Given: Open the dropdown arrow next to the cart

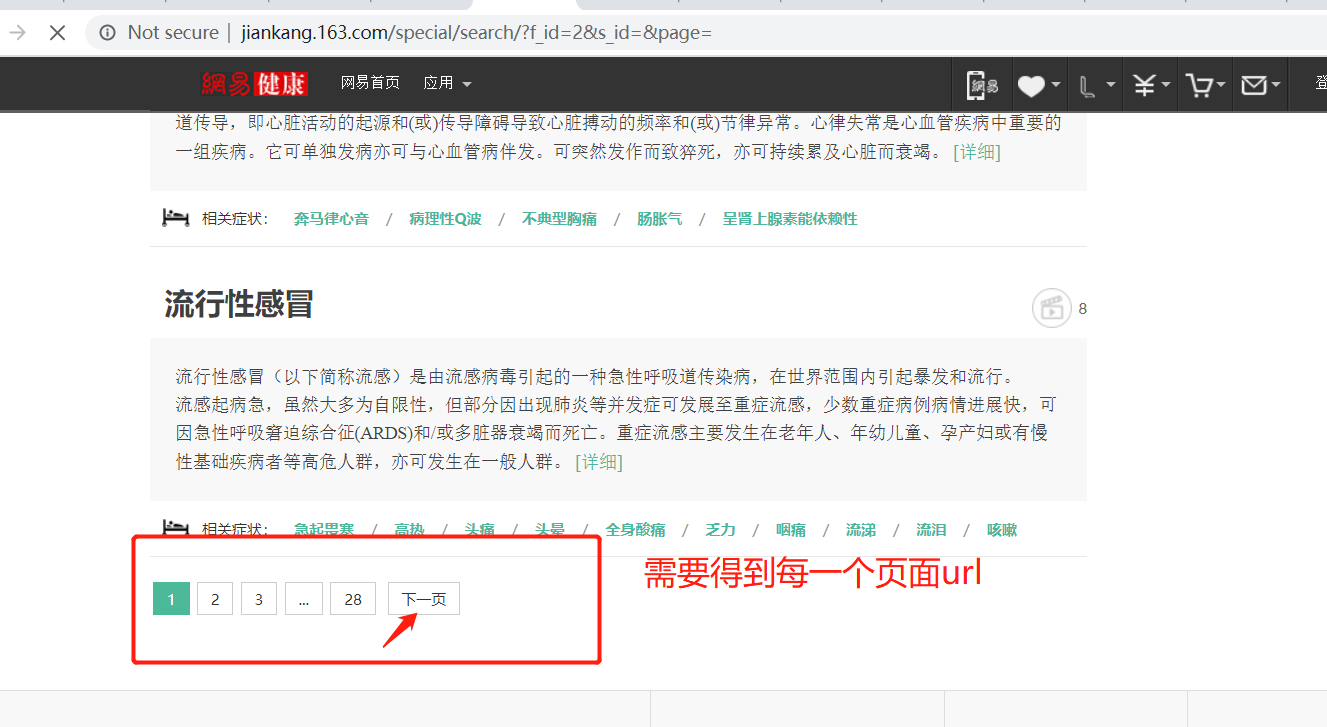Looking at the screenshot, I should [x=1219, y=84].
